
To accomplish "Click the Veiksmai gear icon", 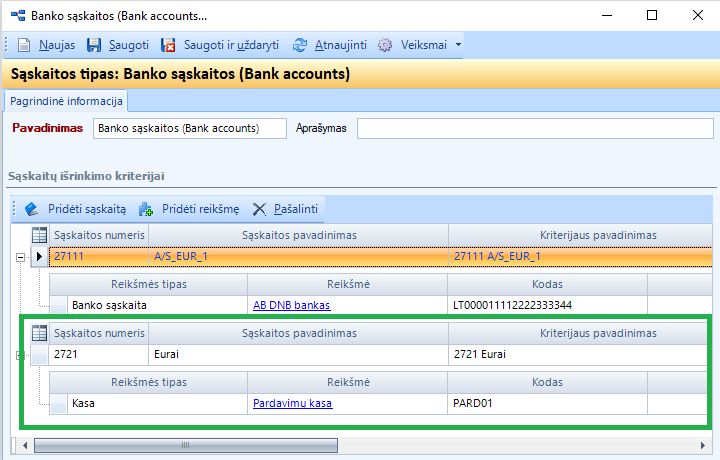I will (x=385, y=45).
